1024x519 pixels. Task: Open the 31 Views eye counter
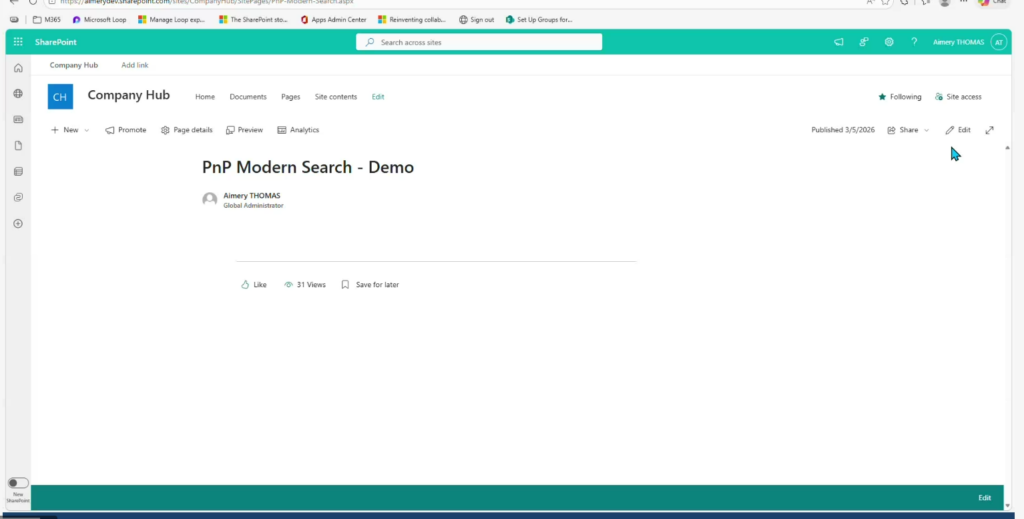(305, 285)
